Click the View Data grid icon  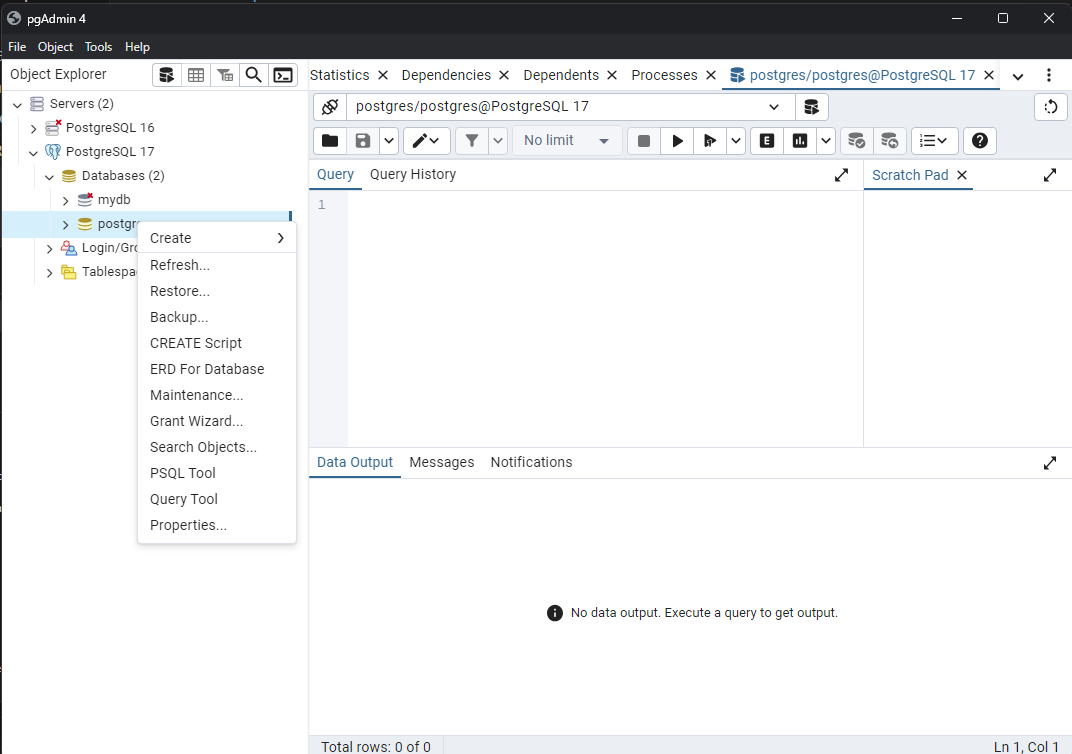(x=196, y=75)
